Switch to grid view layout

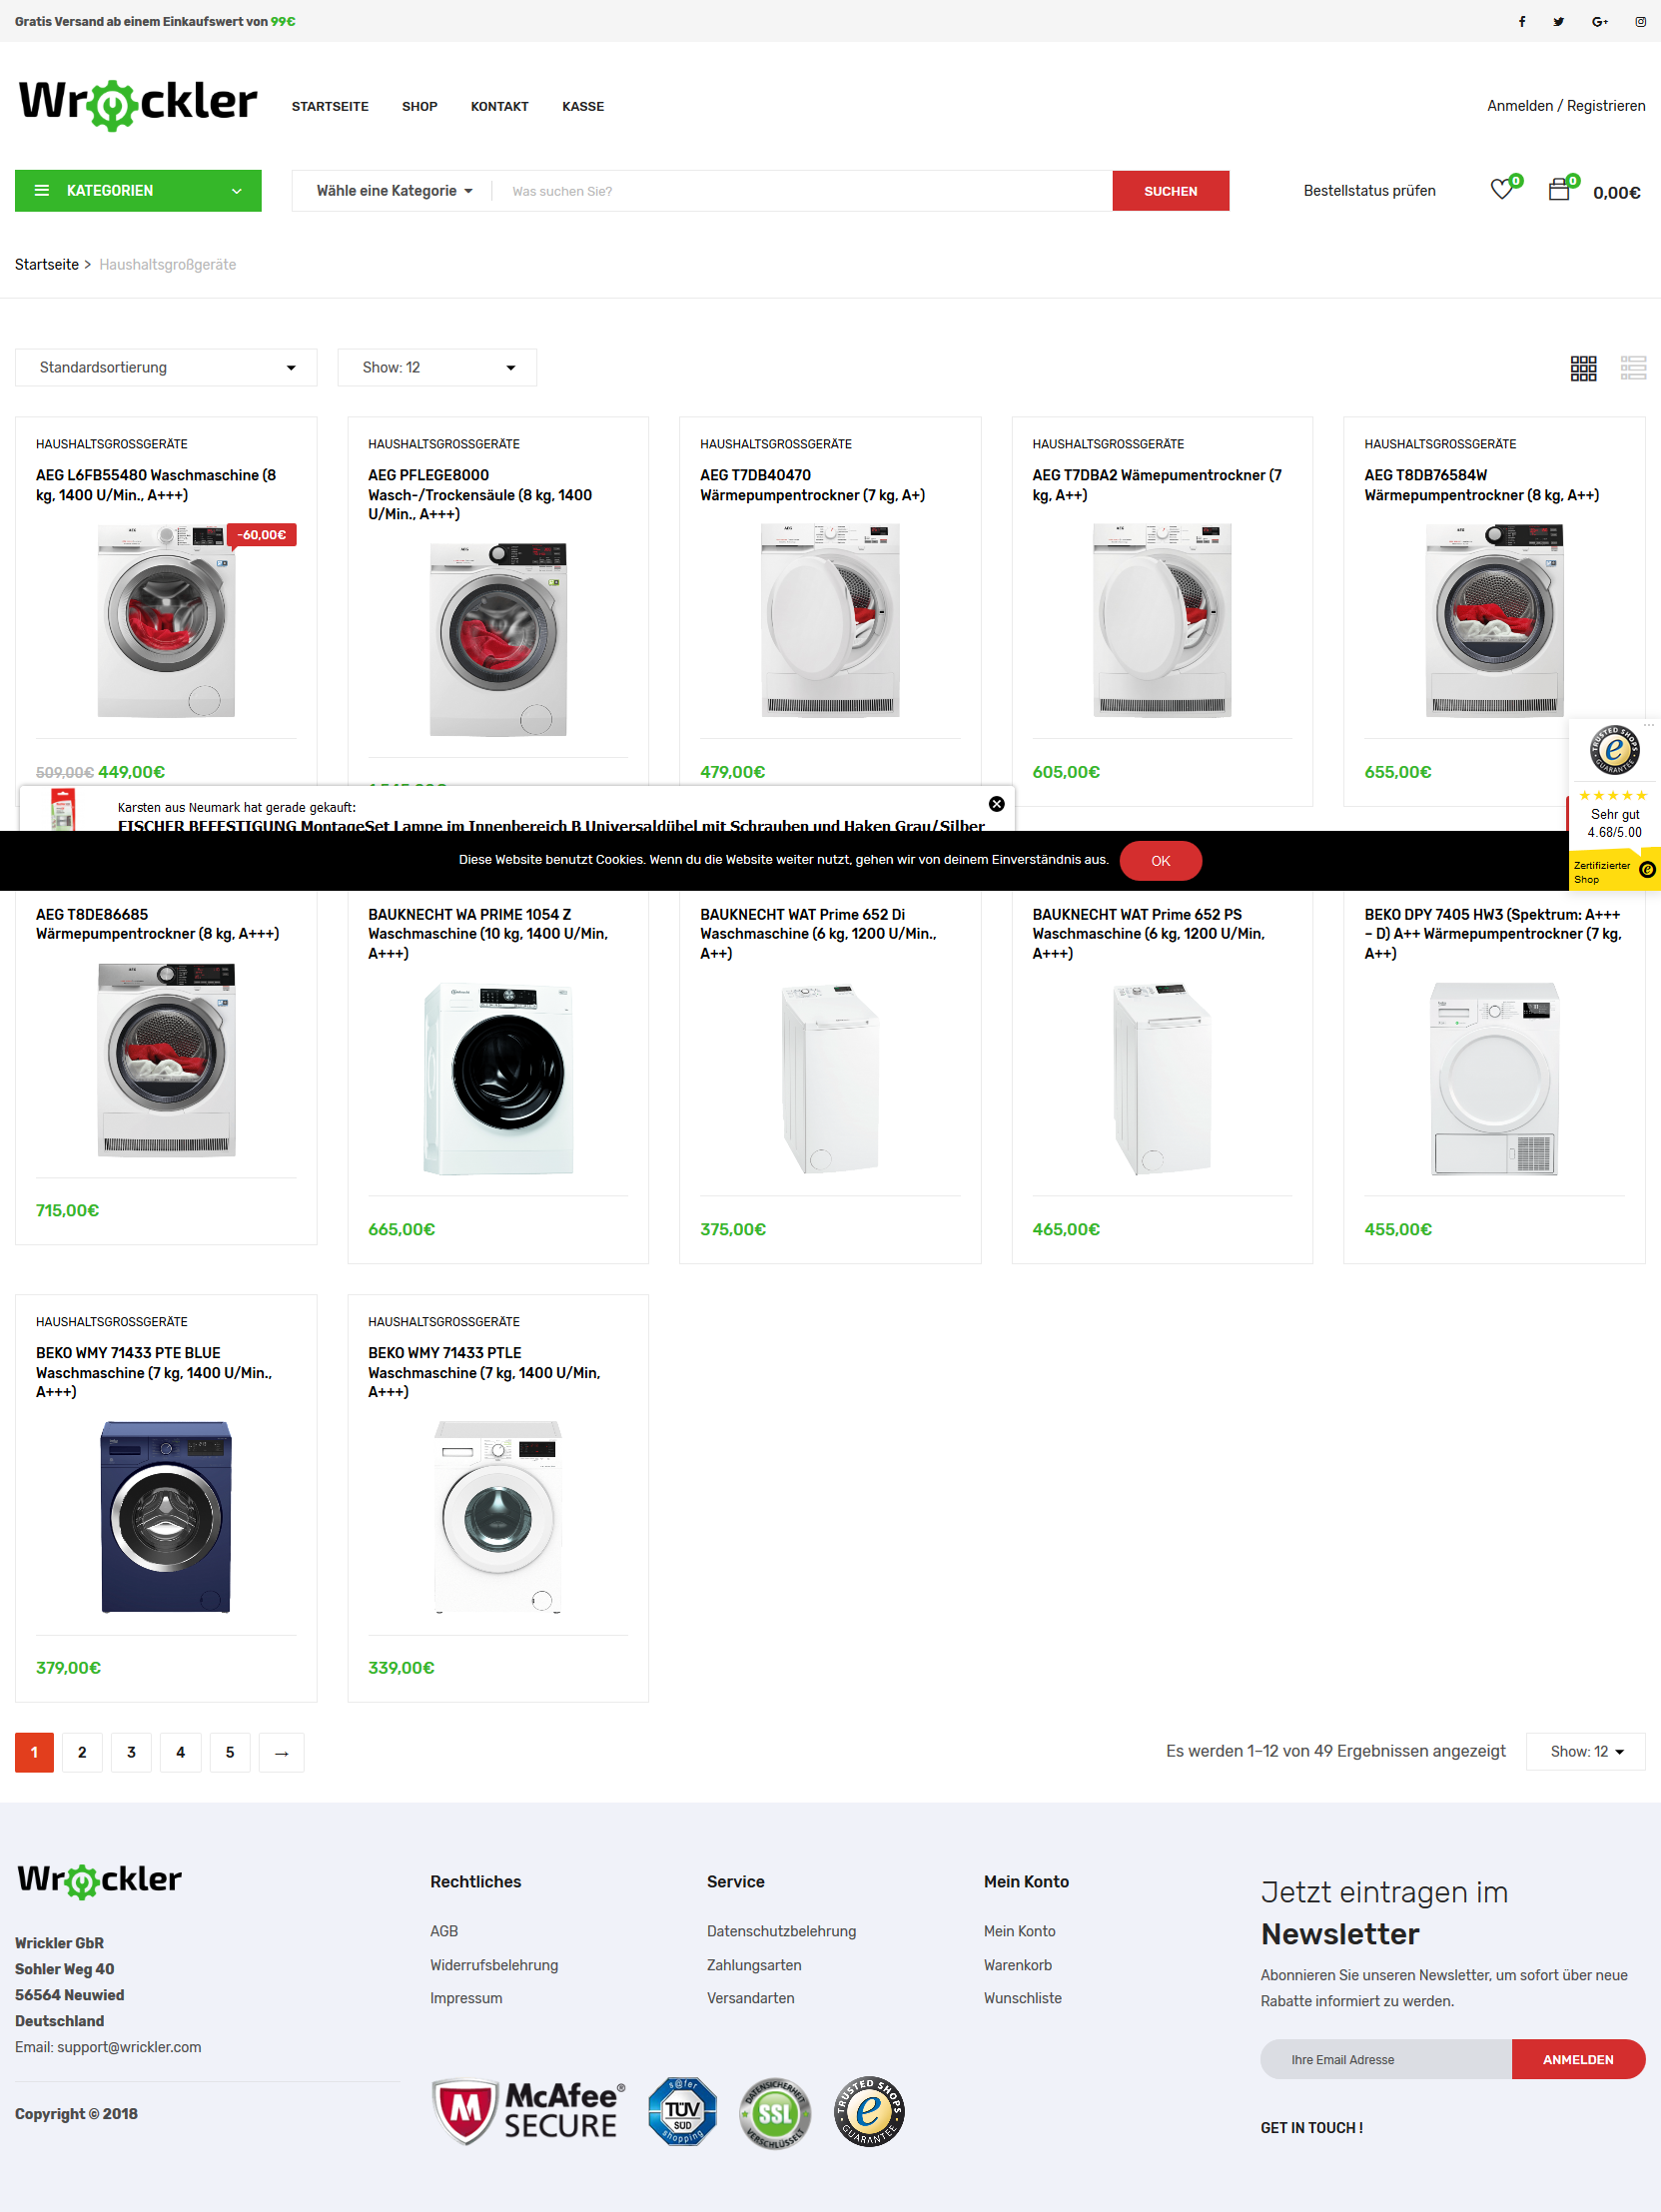click(1583, 368)
